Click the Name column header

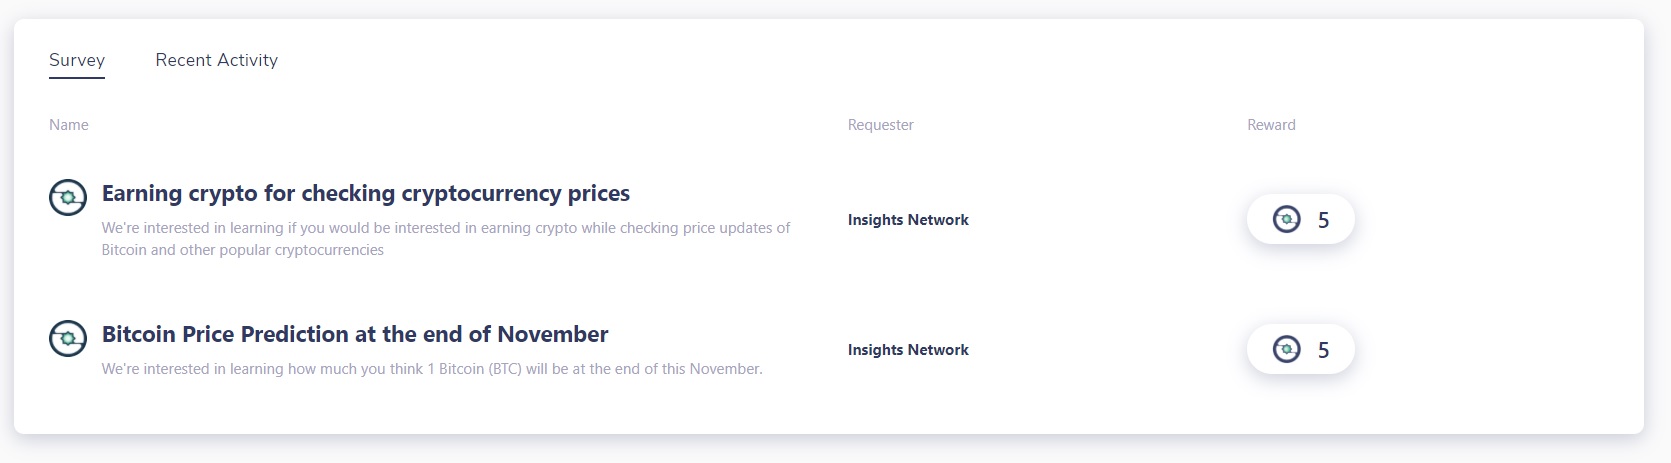[69, 125]
